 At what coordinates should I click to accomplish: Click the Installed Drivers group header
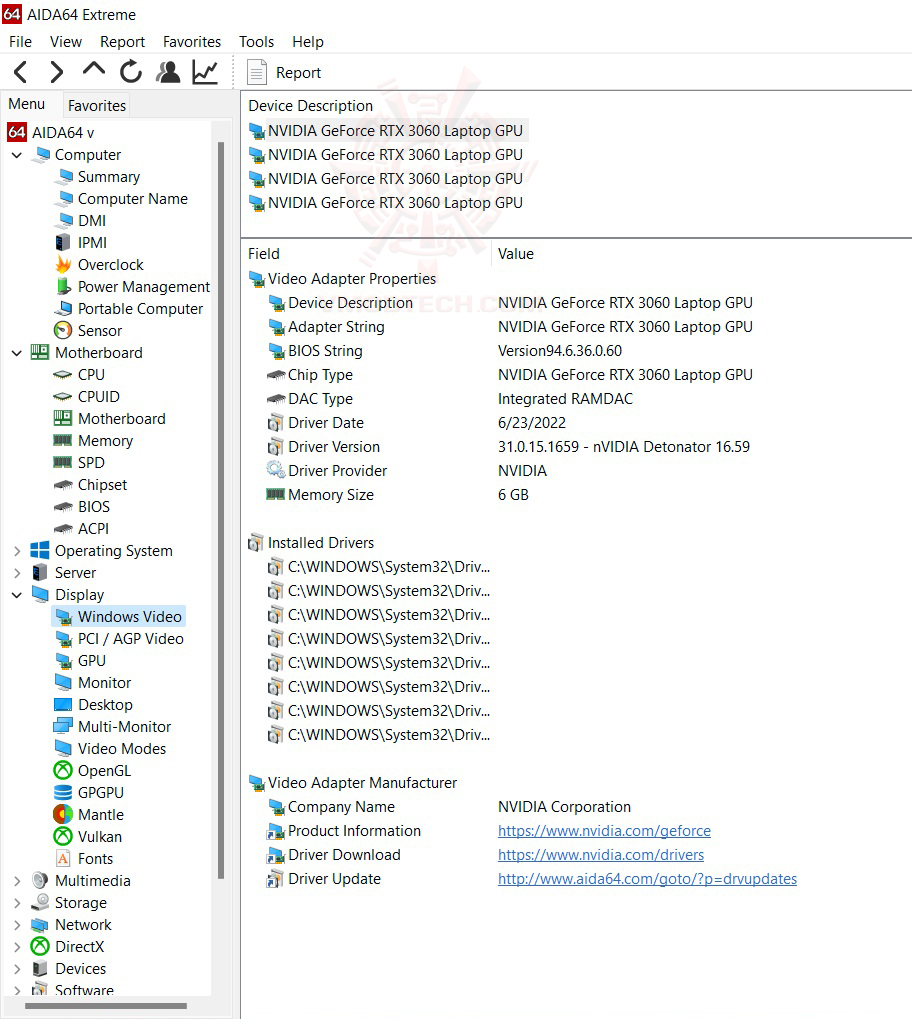click(x=311, y=543)
